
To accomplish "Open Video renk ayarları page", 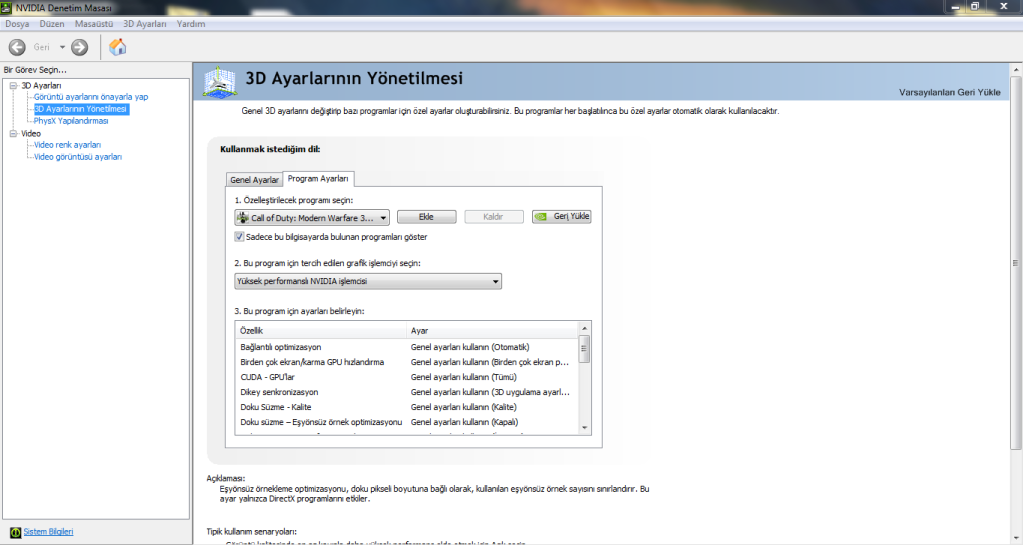I will (x=67, y=145).
